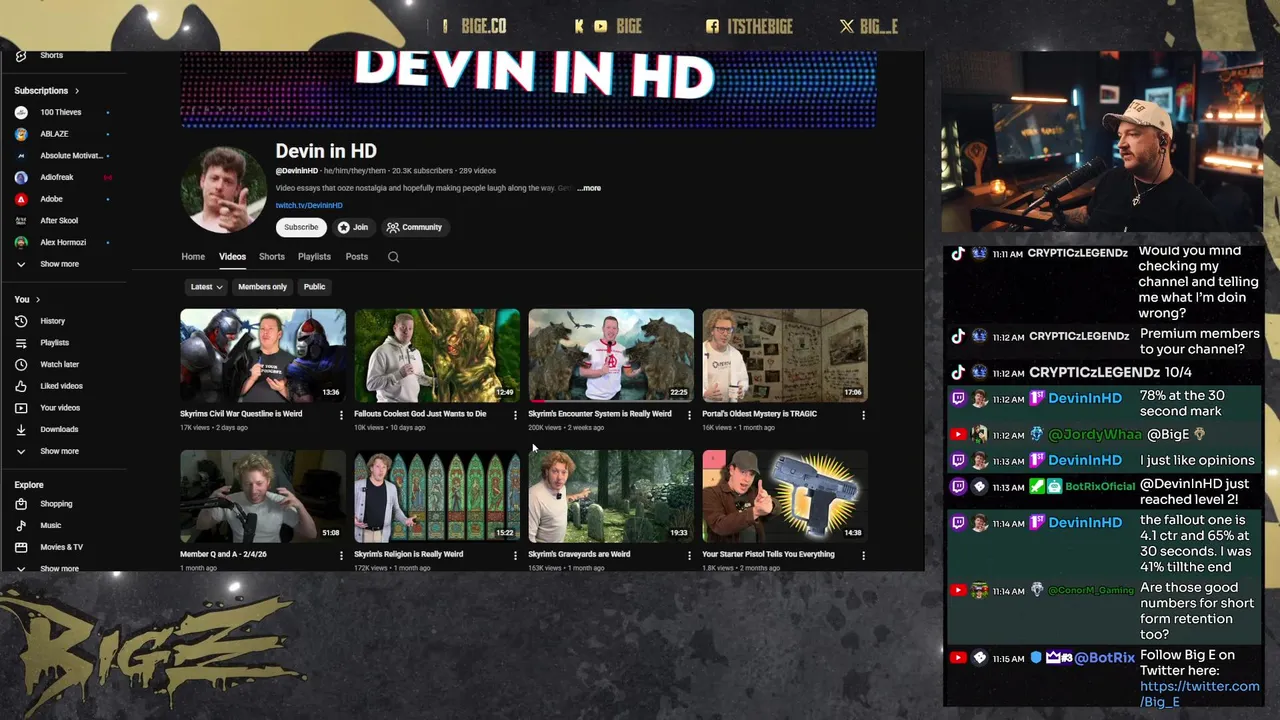Search within the Devin in HD channel
1280x720 pixels.
click(393, 257)
